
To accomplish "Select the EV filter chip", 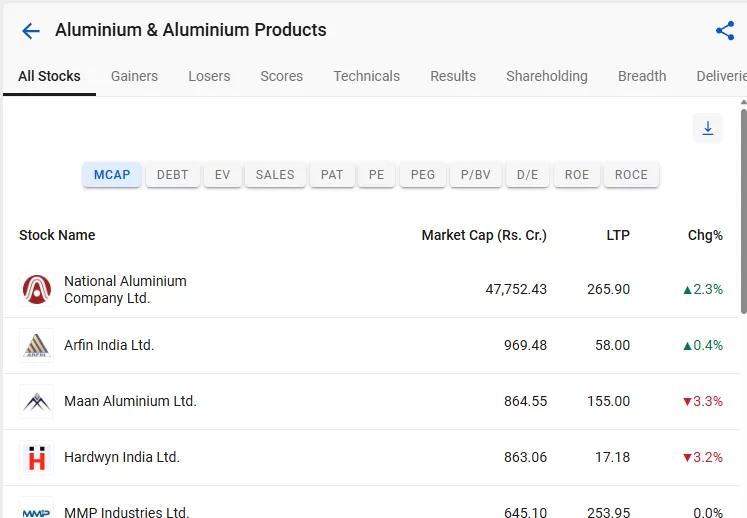I will pos(222,175).
